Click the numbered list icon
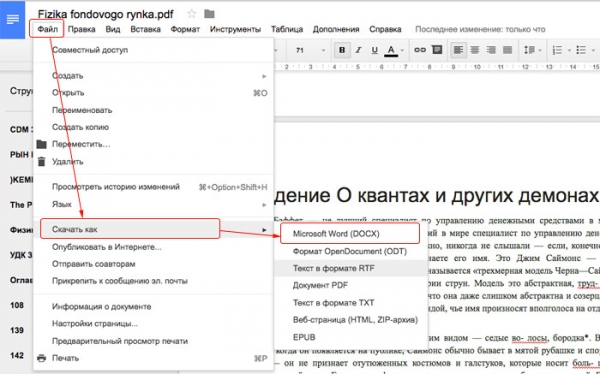600x374 pixels. [x=557, y=50]
